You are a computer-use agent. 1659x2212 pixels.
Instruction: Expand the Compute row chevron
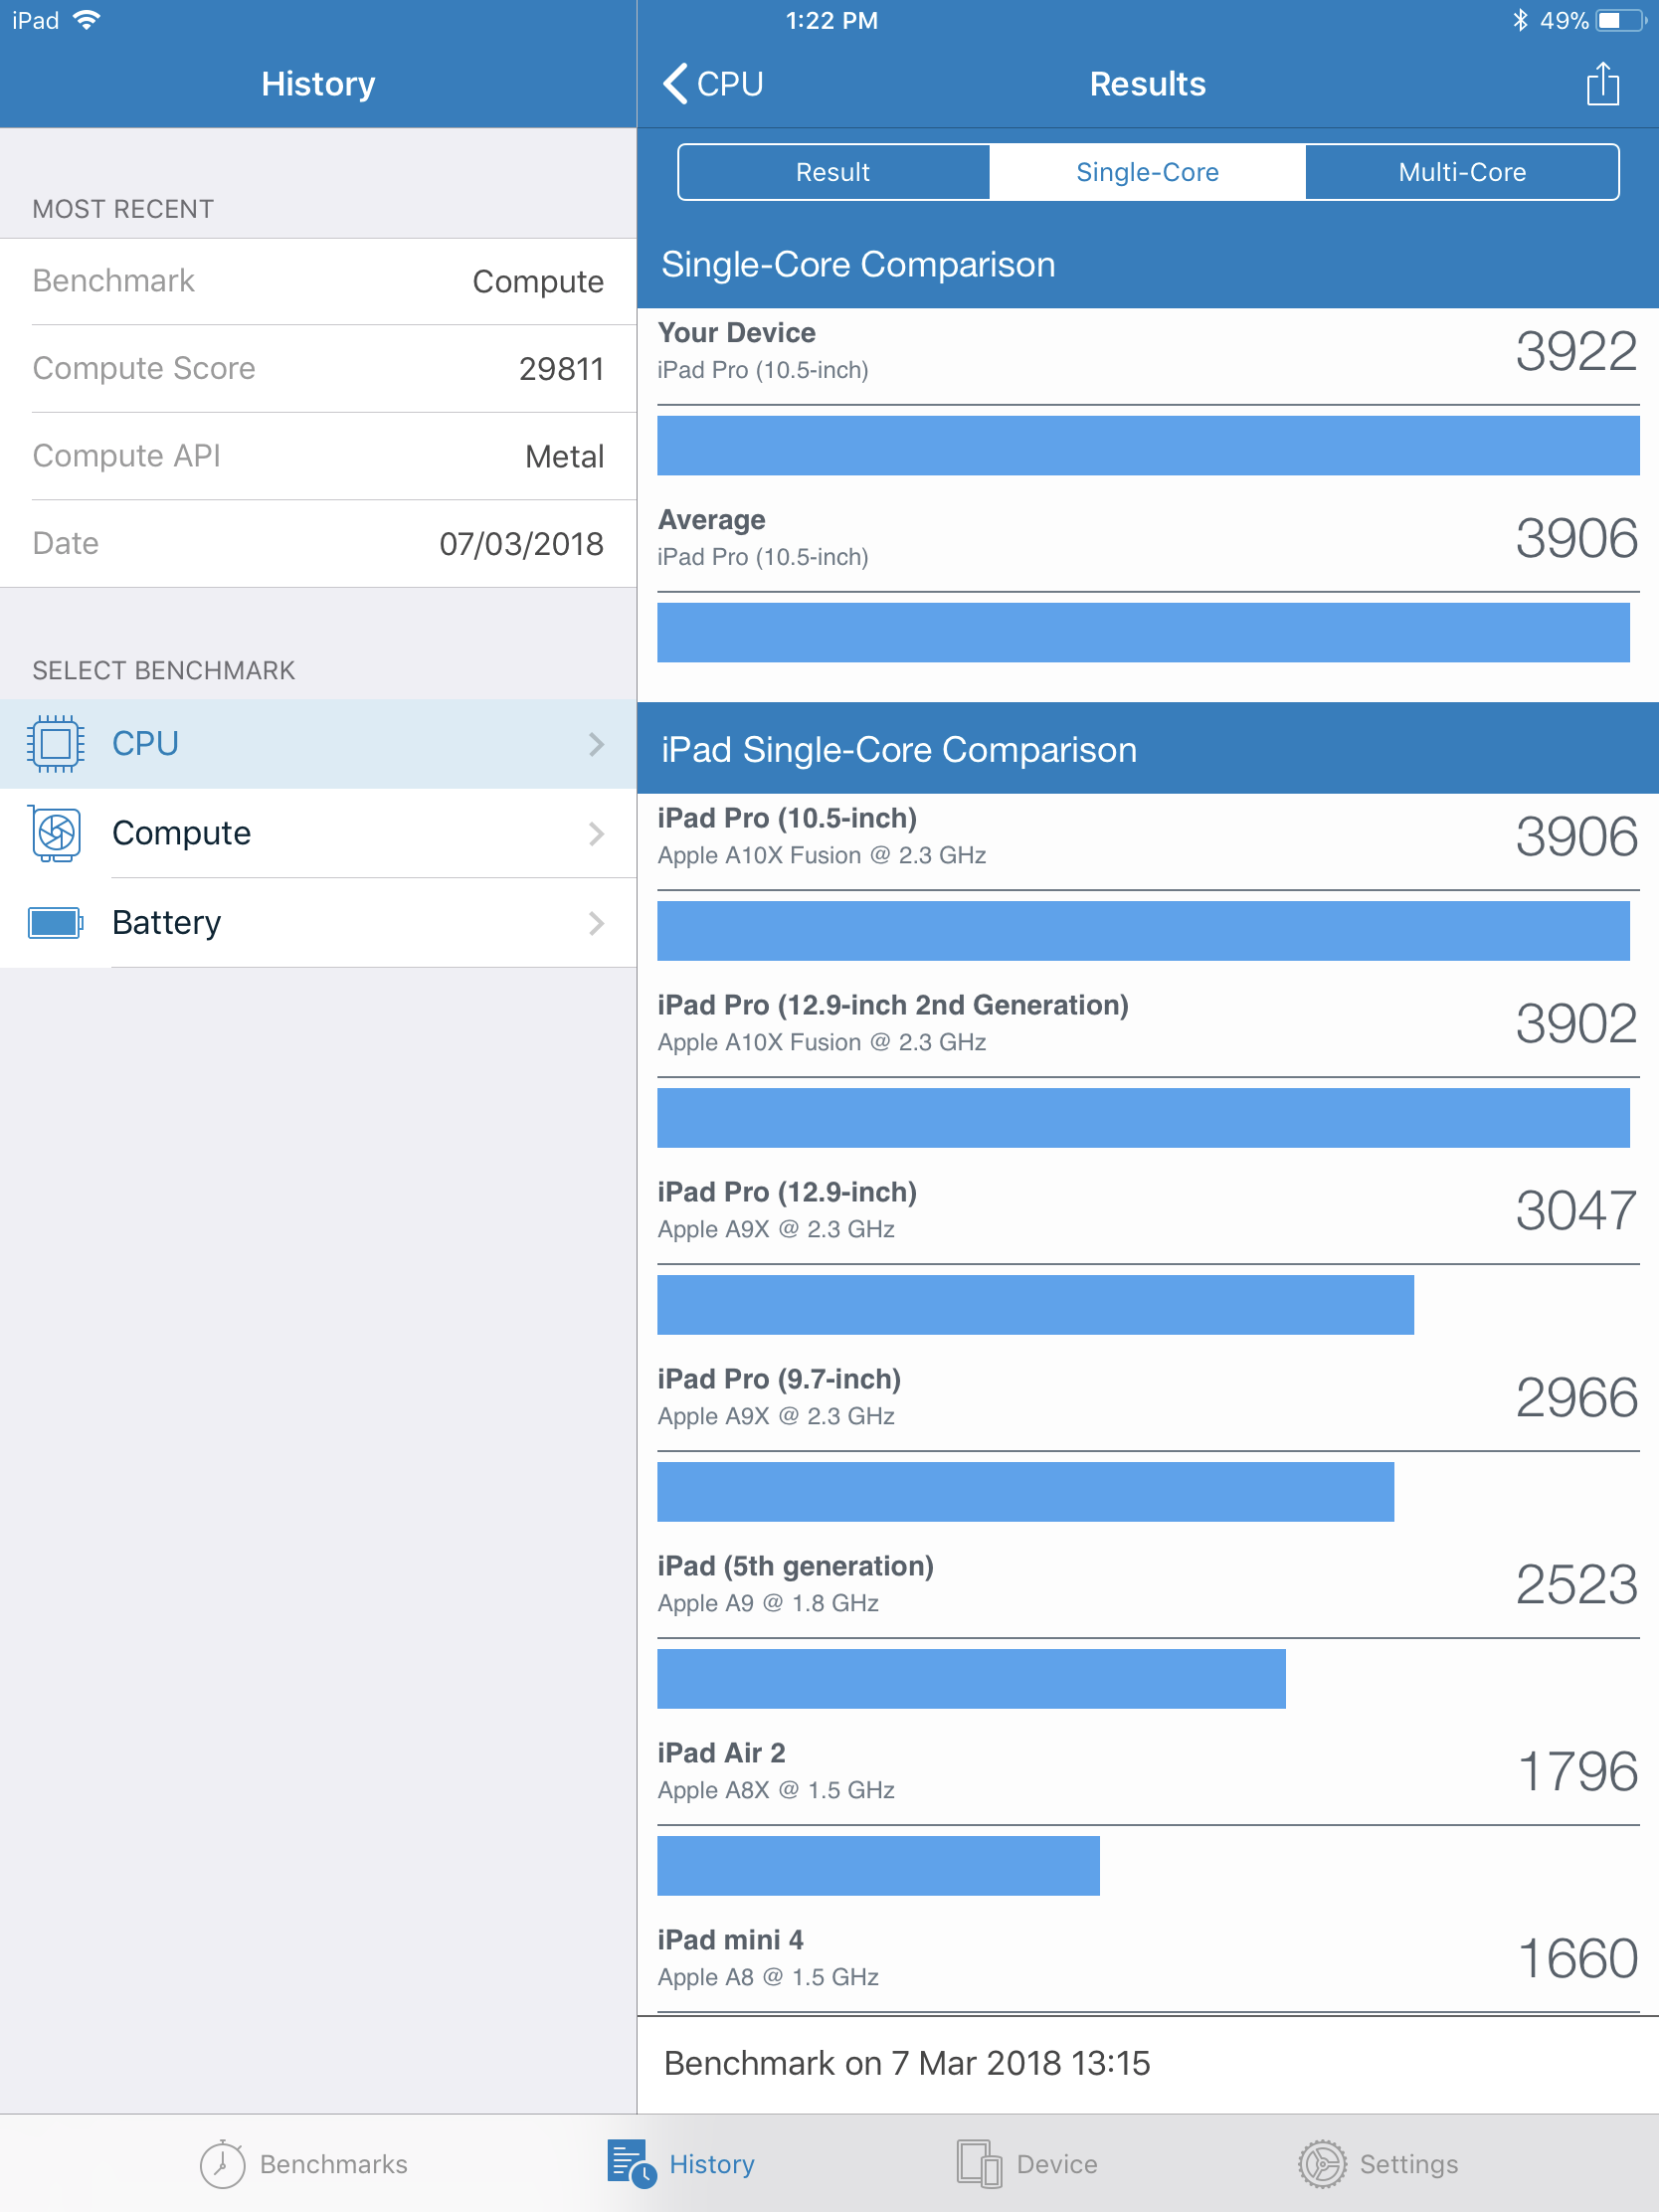(x=596, y=833)
